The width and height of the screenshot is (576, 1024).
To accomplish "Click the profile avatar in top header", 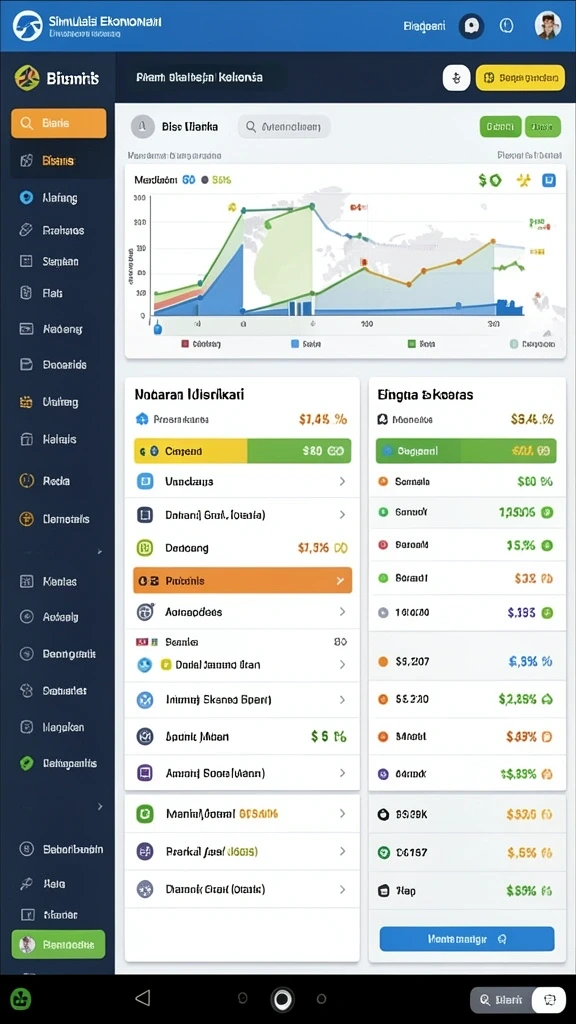I will pos(547,26).
